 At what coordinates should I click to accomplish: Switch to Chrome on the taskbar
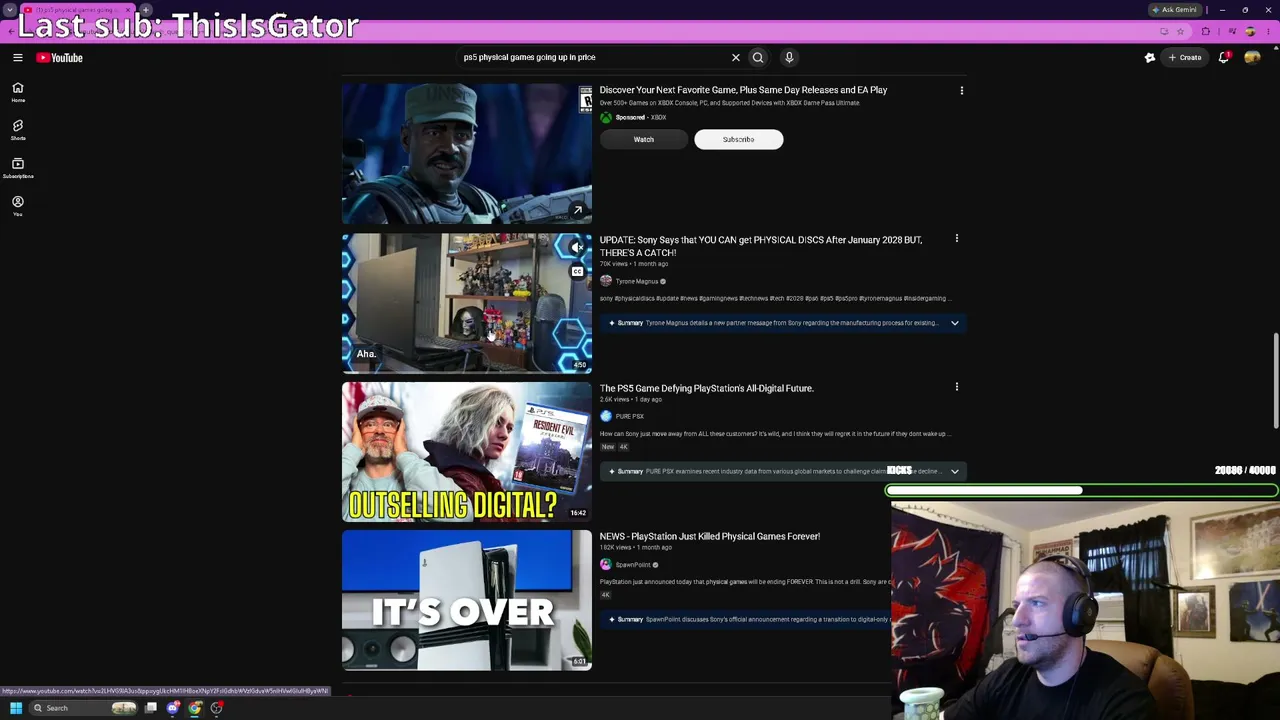click(195, 708)
